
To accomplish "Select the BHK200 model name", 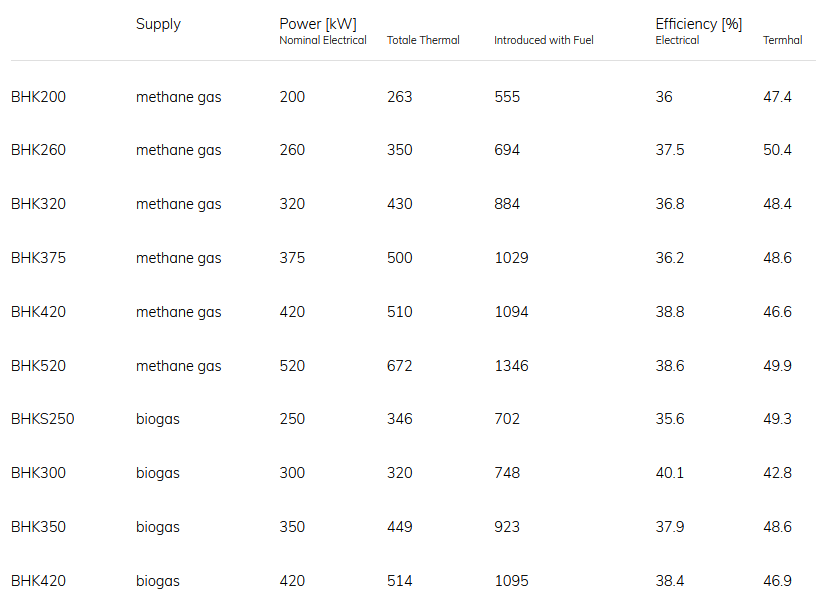I will coord(38,97).
